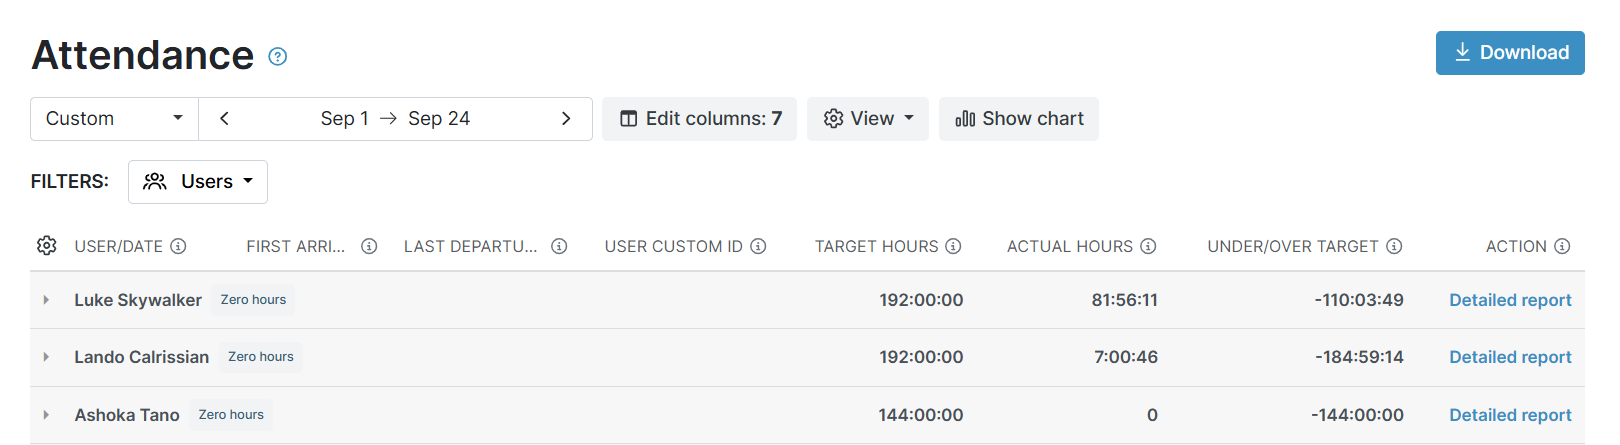Image resolution: width=1620 pixels, height=445 pixels.
Task: Click the USER CUSTOM ID column header
Action: click(x=674, y=246)
